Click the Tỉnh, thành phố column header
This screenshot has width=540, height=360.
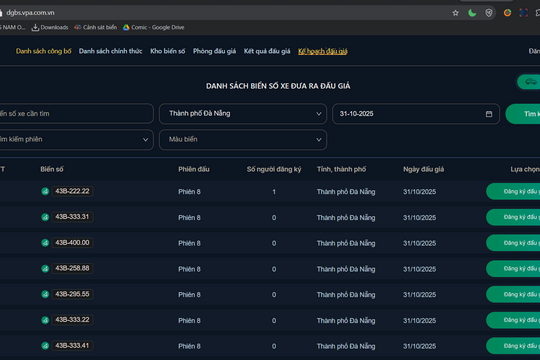[341, 169]
